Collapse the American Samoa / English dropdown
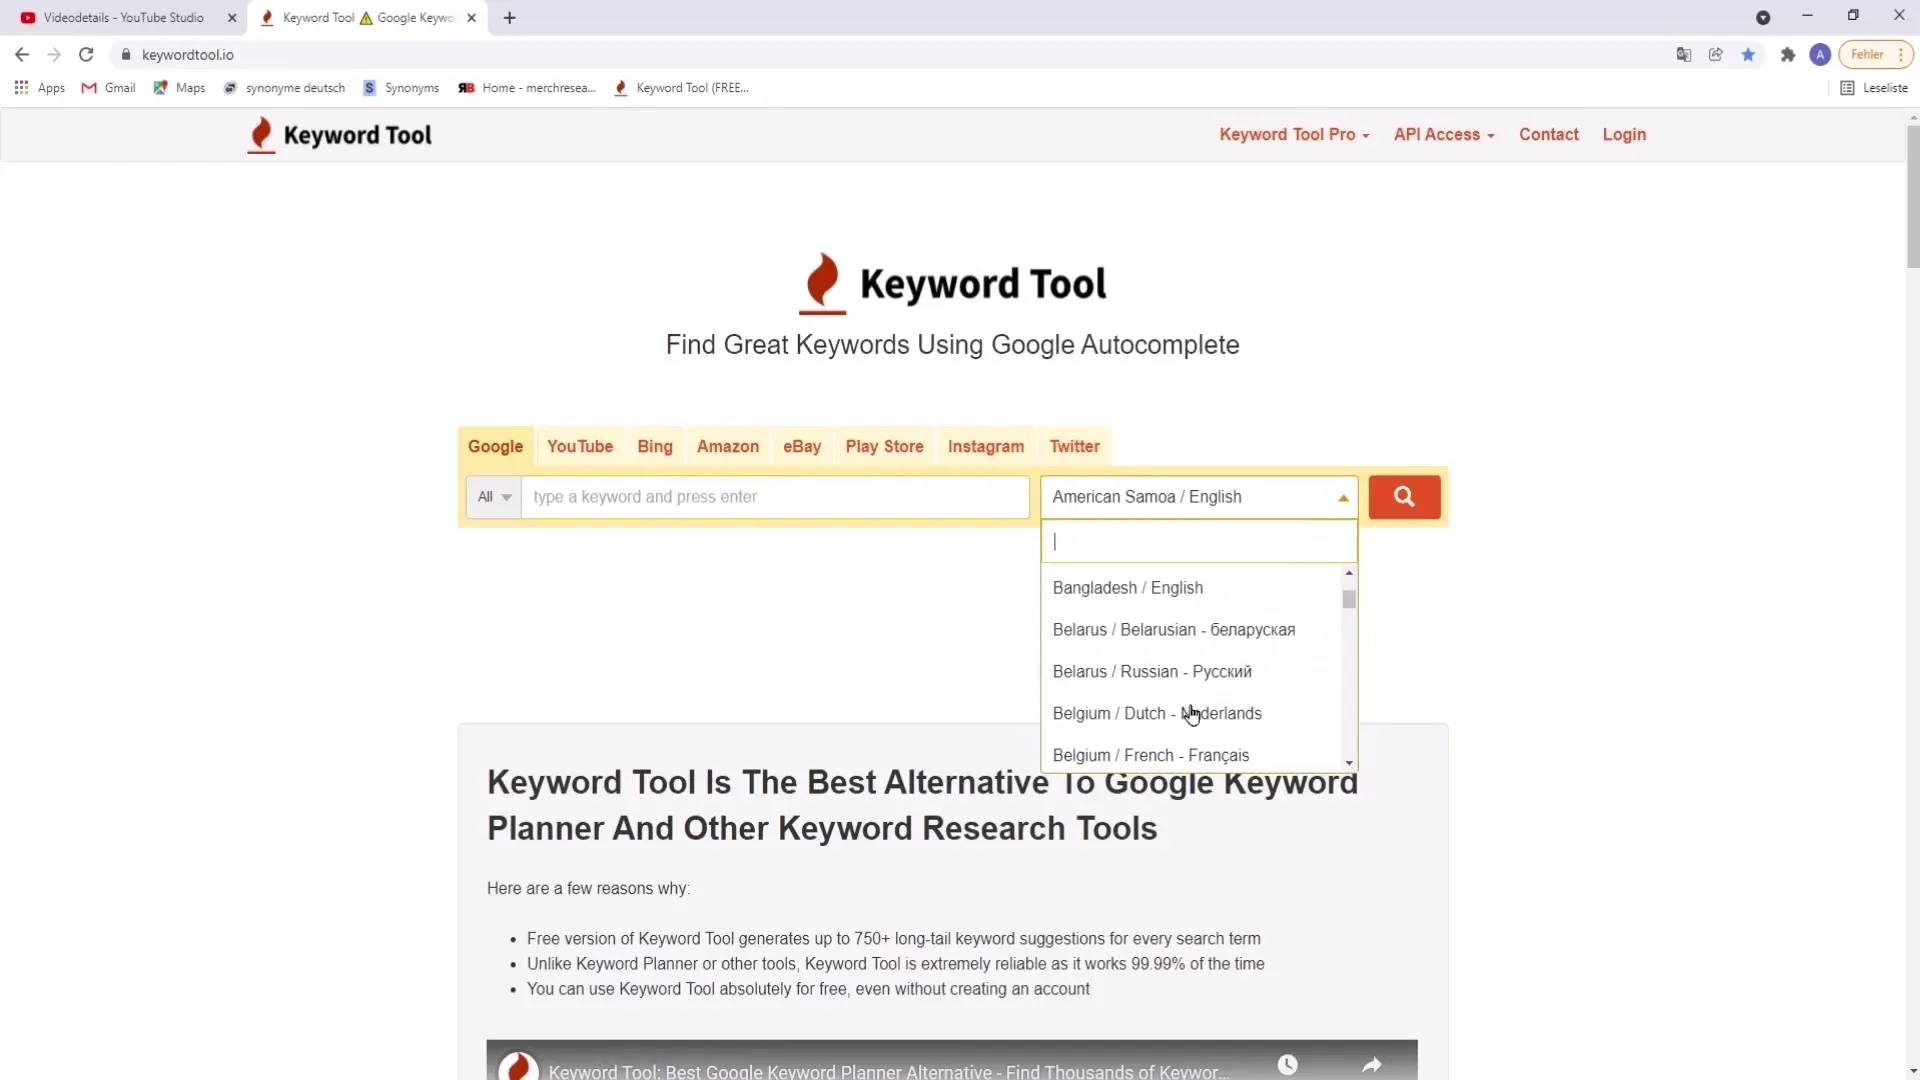The image size is (1920, 1080). 1199,497
